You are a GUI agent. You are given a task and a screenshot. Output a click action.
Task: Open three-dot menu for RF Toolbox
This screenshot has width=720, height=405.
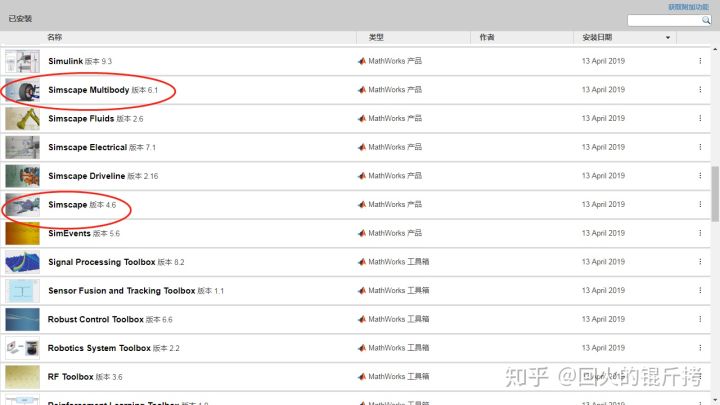(700, 377)
